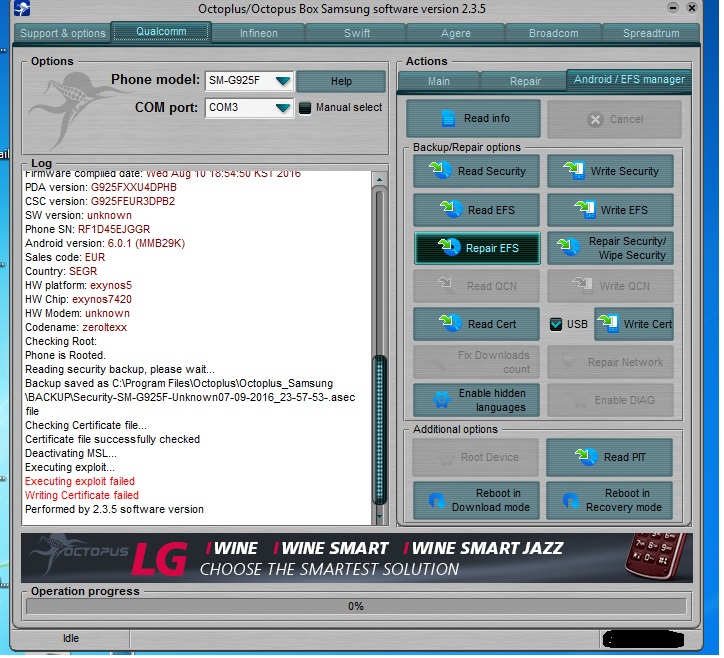The height and width of the screenshot is (658, 724).
Task: Select the Qualcomm tab
Action: 161,31
